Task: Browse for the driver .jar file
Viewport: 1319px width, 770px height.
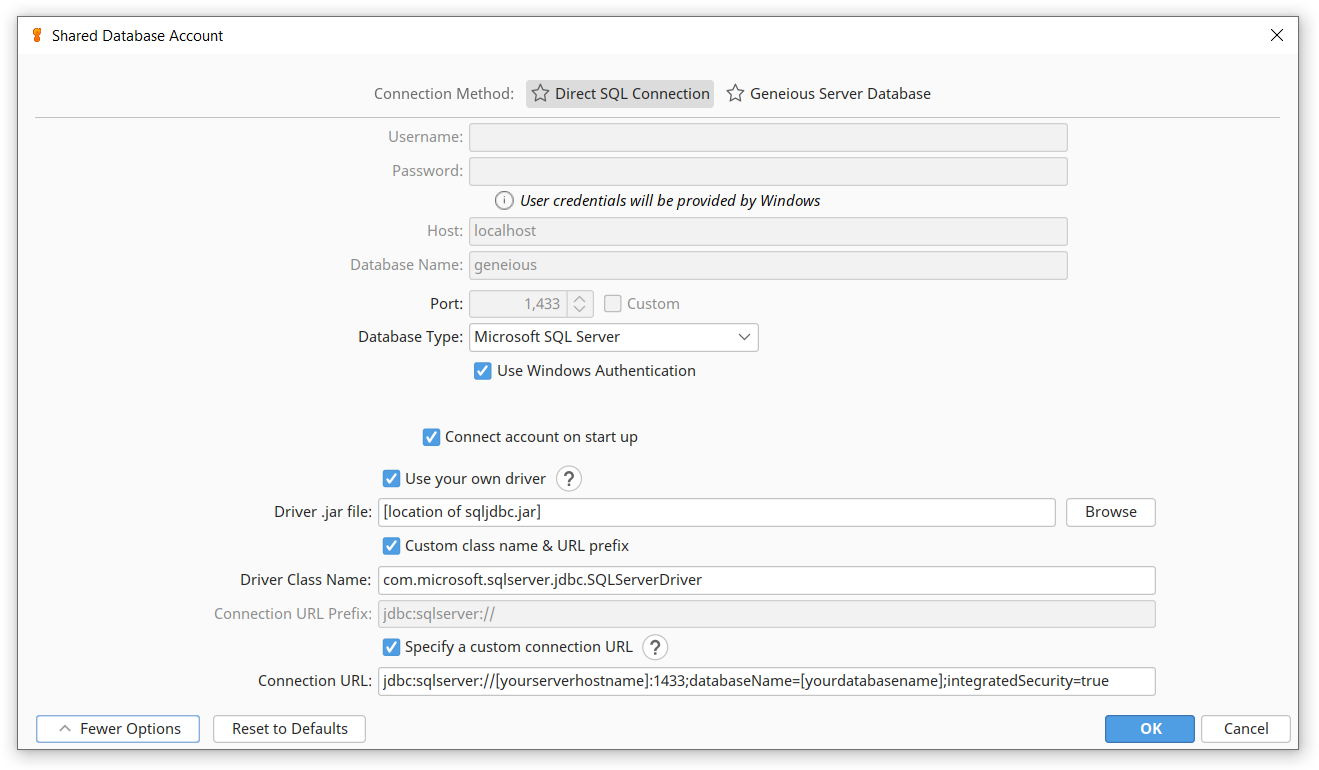Action: [1110, 512]
